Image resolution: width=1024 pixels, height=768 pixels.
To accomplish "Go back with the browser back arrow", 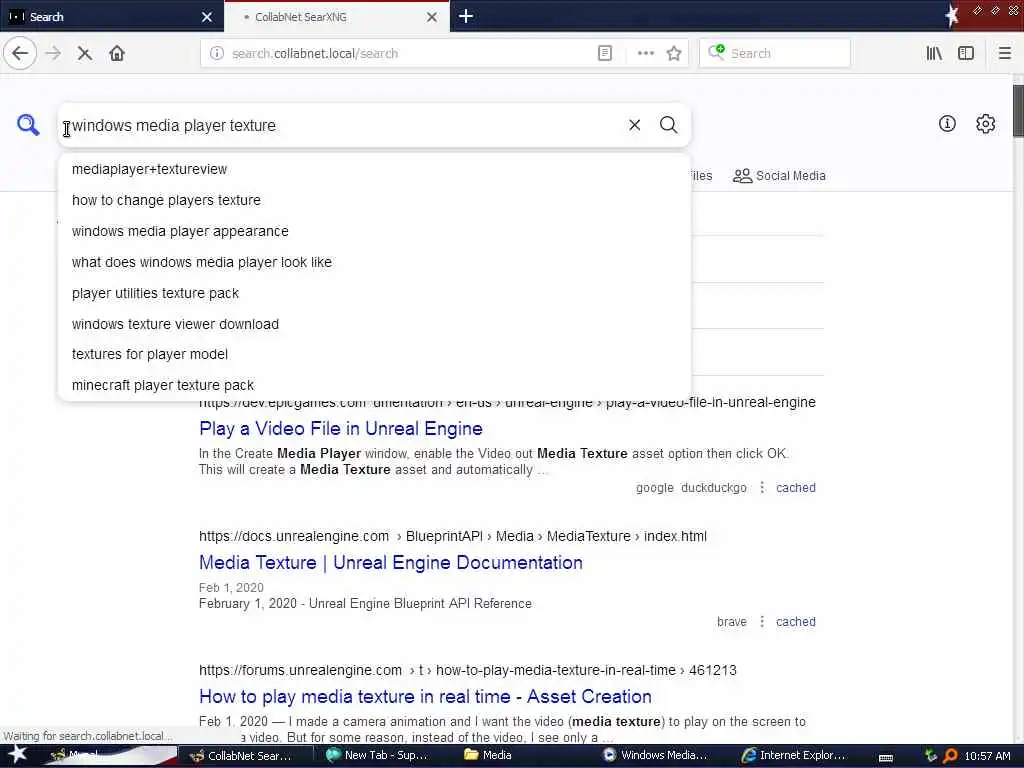I will click(x=20, y=53).
